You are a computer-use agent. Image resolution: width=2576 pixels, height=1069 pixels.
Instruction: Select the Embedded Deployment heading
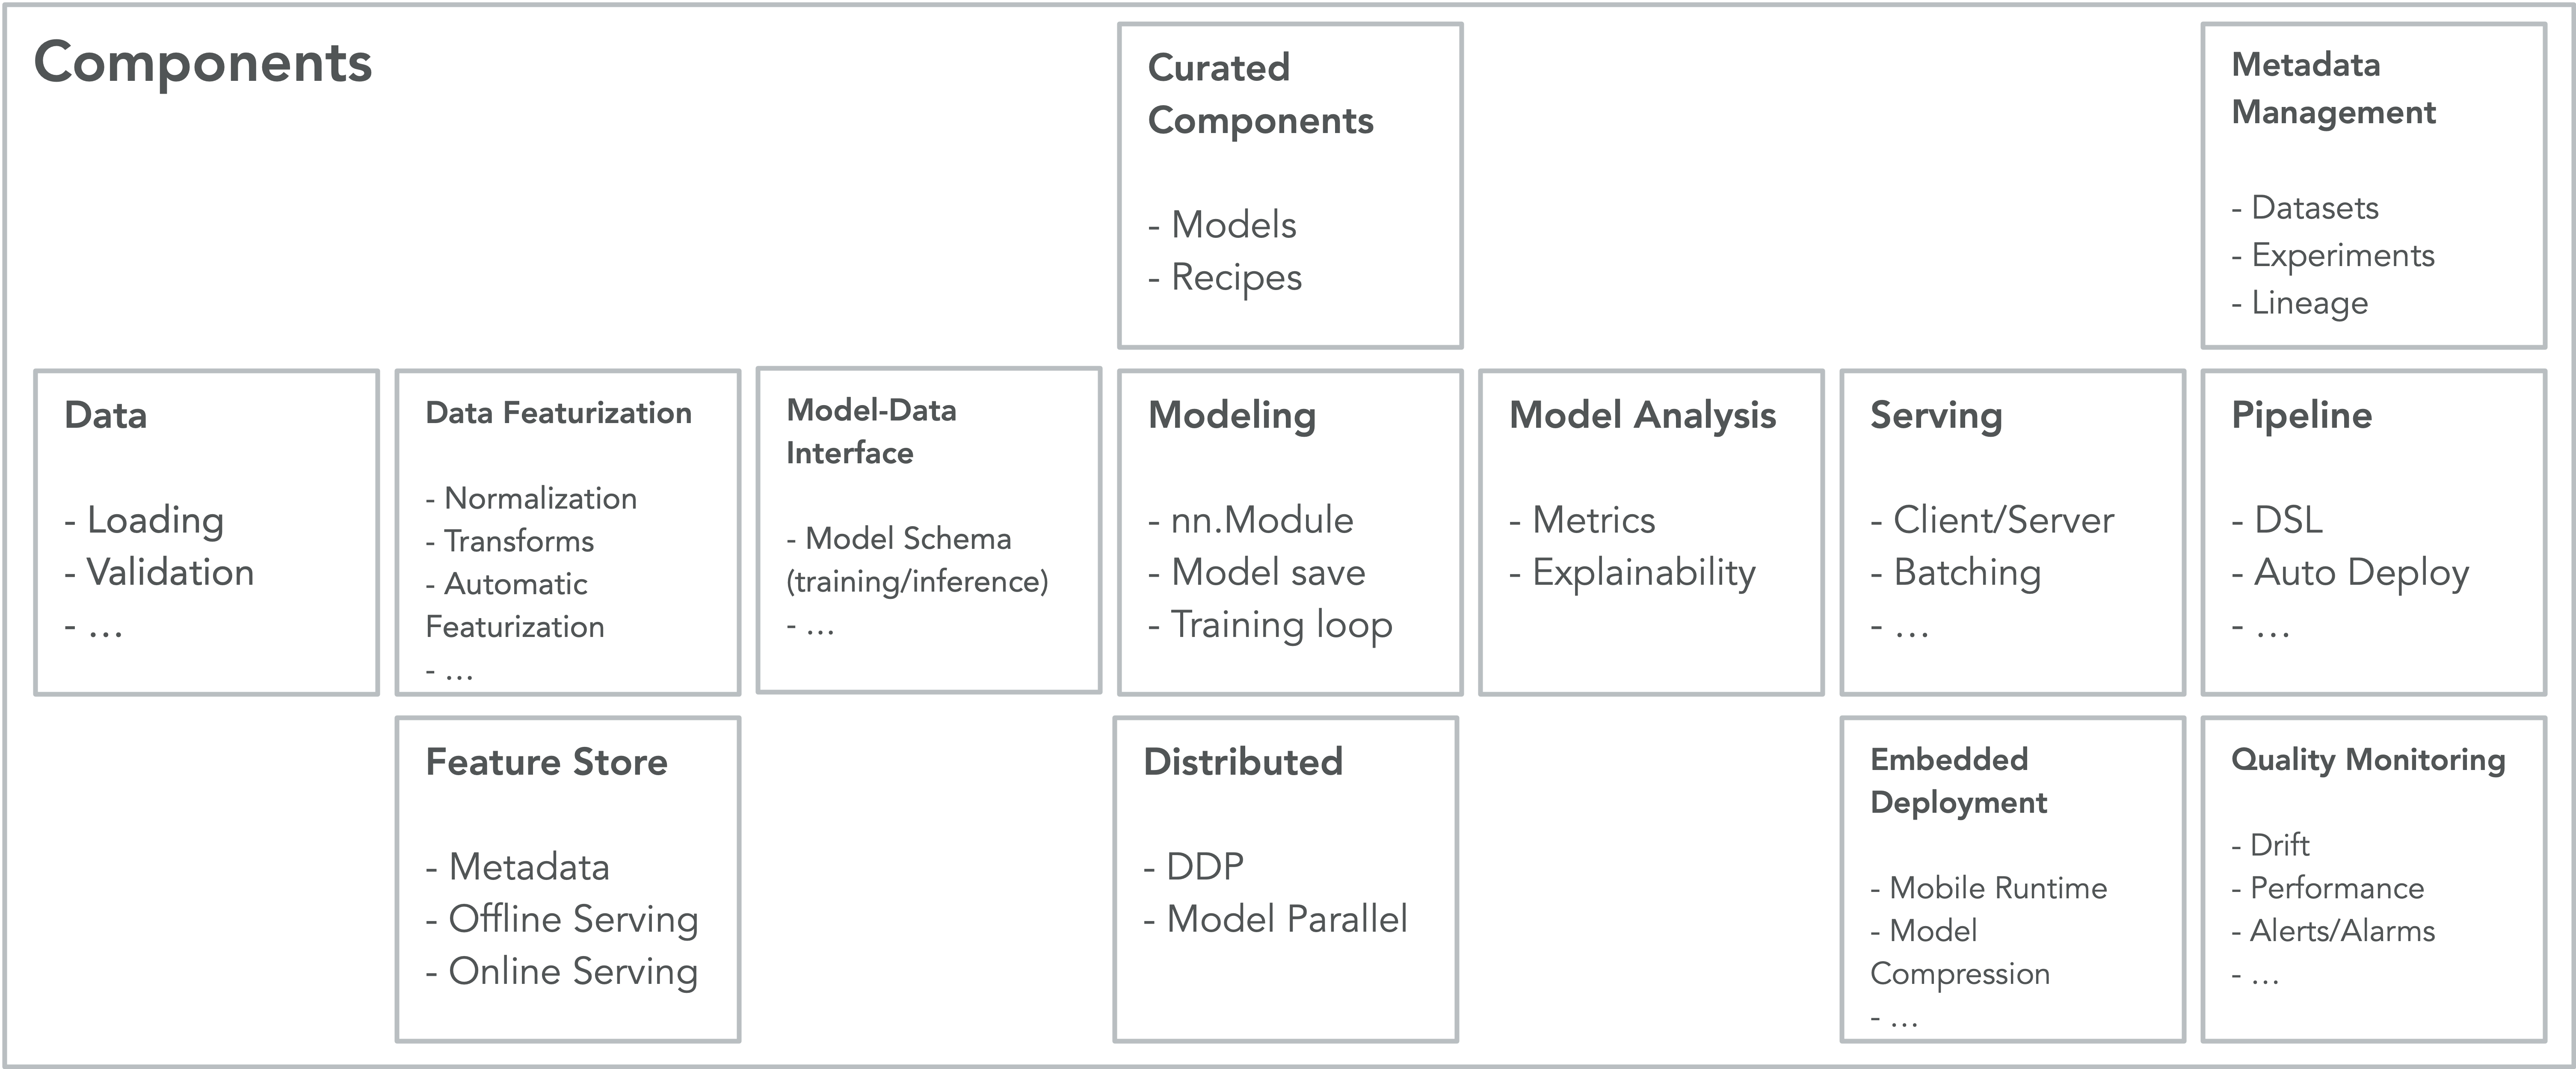click(x=1958, y=781)
